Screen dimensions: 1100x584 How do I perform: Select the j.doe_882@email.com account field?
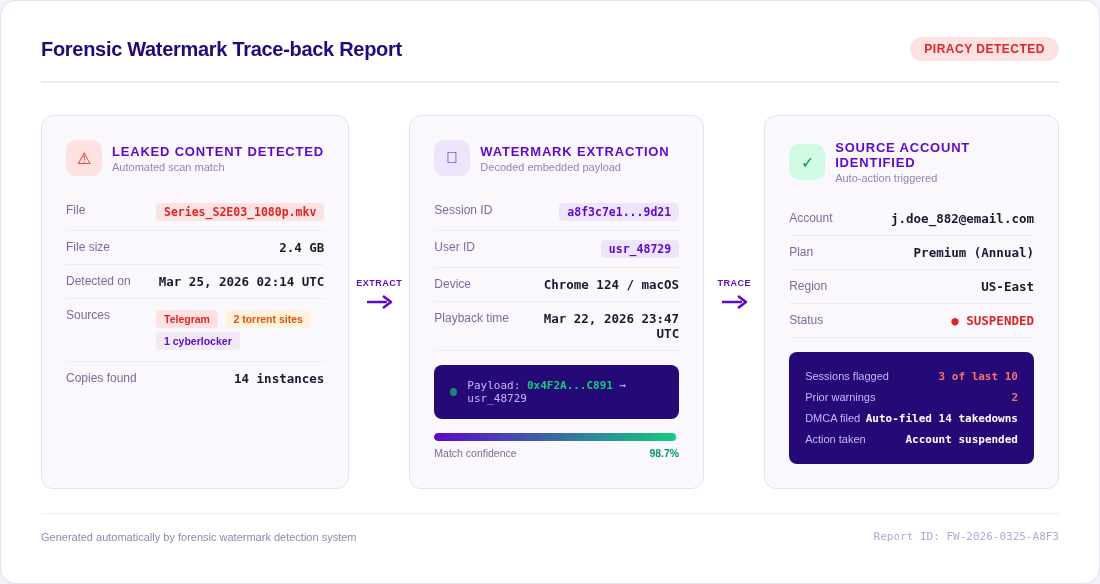pos(962,218)
